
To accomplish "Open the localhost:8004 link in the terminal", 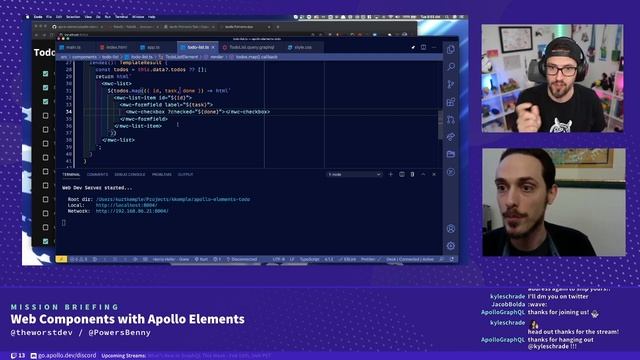I will pyautogui.click(x=126, y=205).
